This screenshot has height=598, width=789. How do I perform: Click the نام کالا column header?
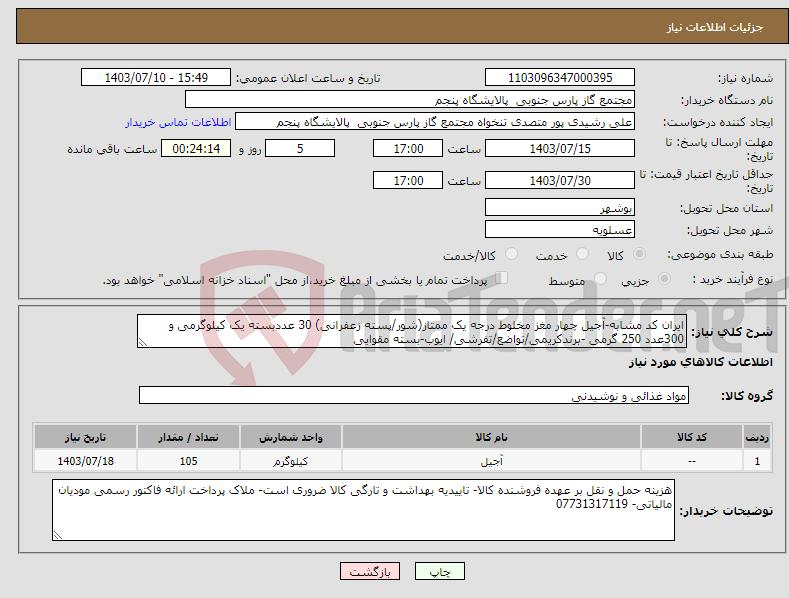point(491,437)
